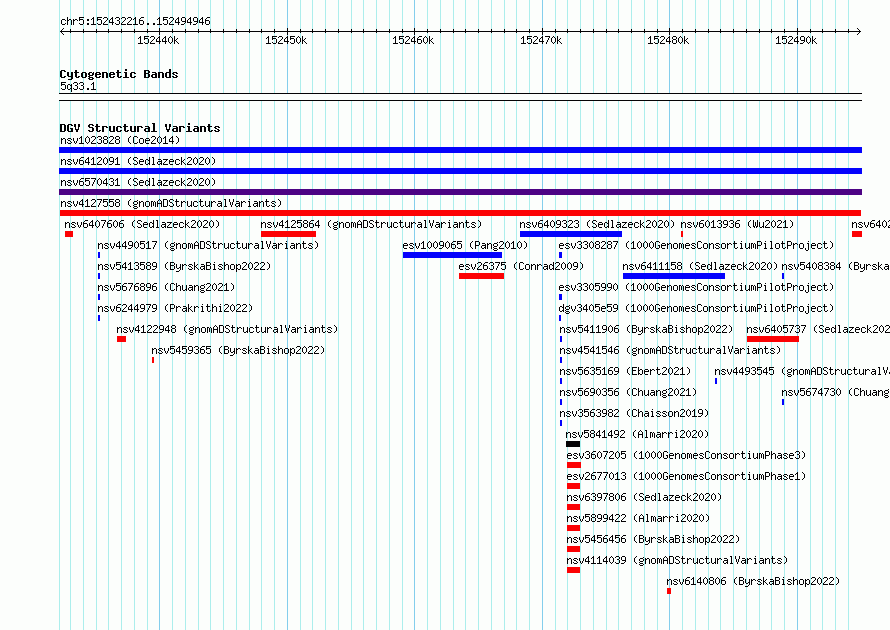Click the 152480k ruler tick label
The height and width of the screenshot is (630, 890).
pyautogui.click(x=668, y=40)
